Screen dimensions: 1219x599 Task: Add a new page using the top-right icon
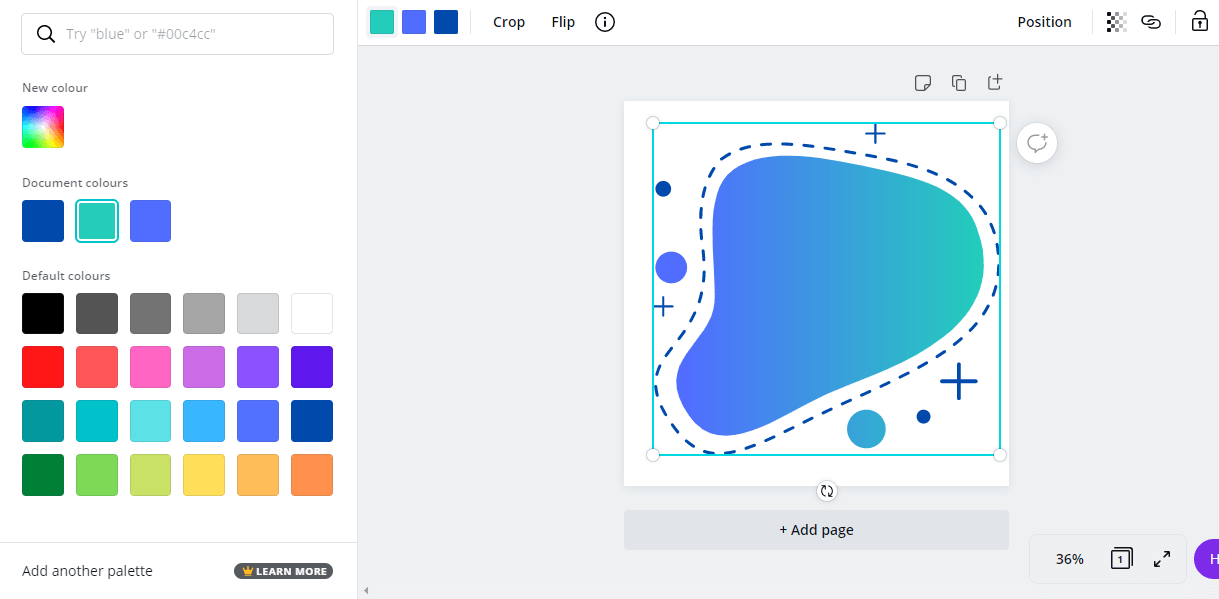[x=994, y=83]
